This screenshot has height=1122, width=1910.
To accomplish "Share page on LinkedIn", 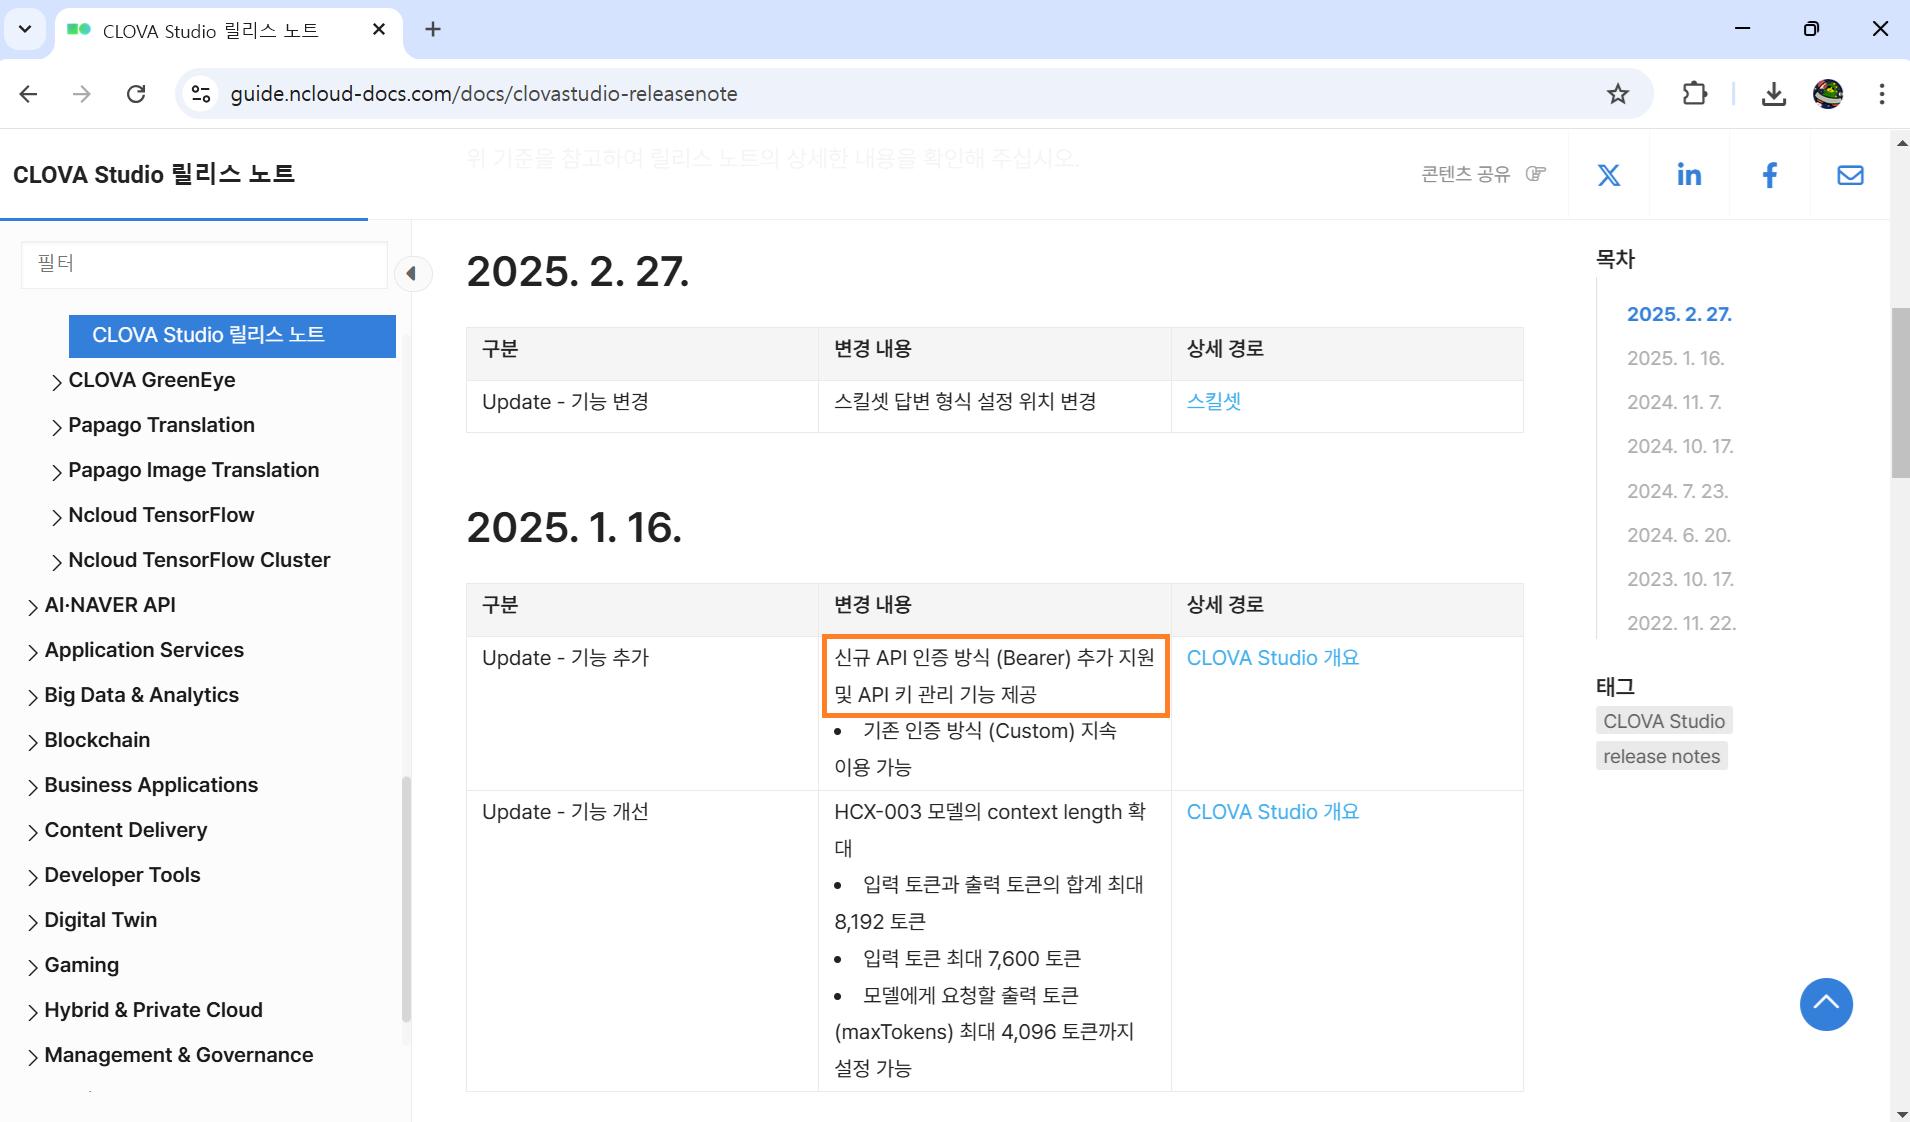I will tap(1689, 175).
